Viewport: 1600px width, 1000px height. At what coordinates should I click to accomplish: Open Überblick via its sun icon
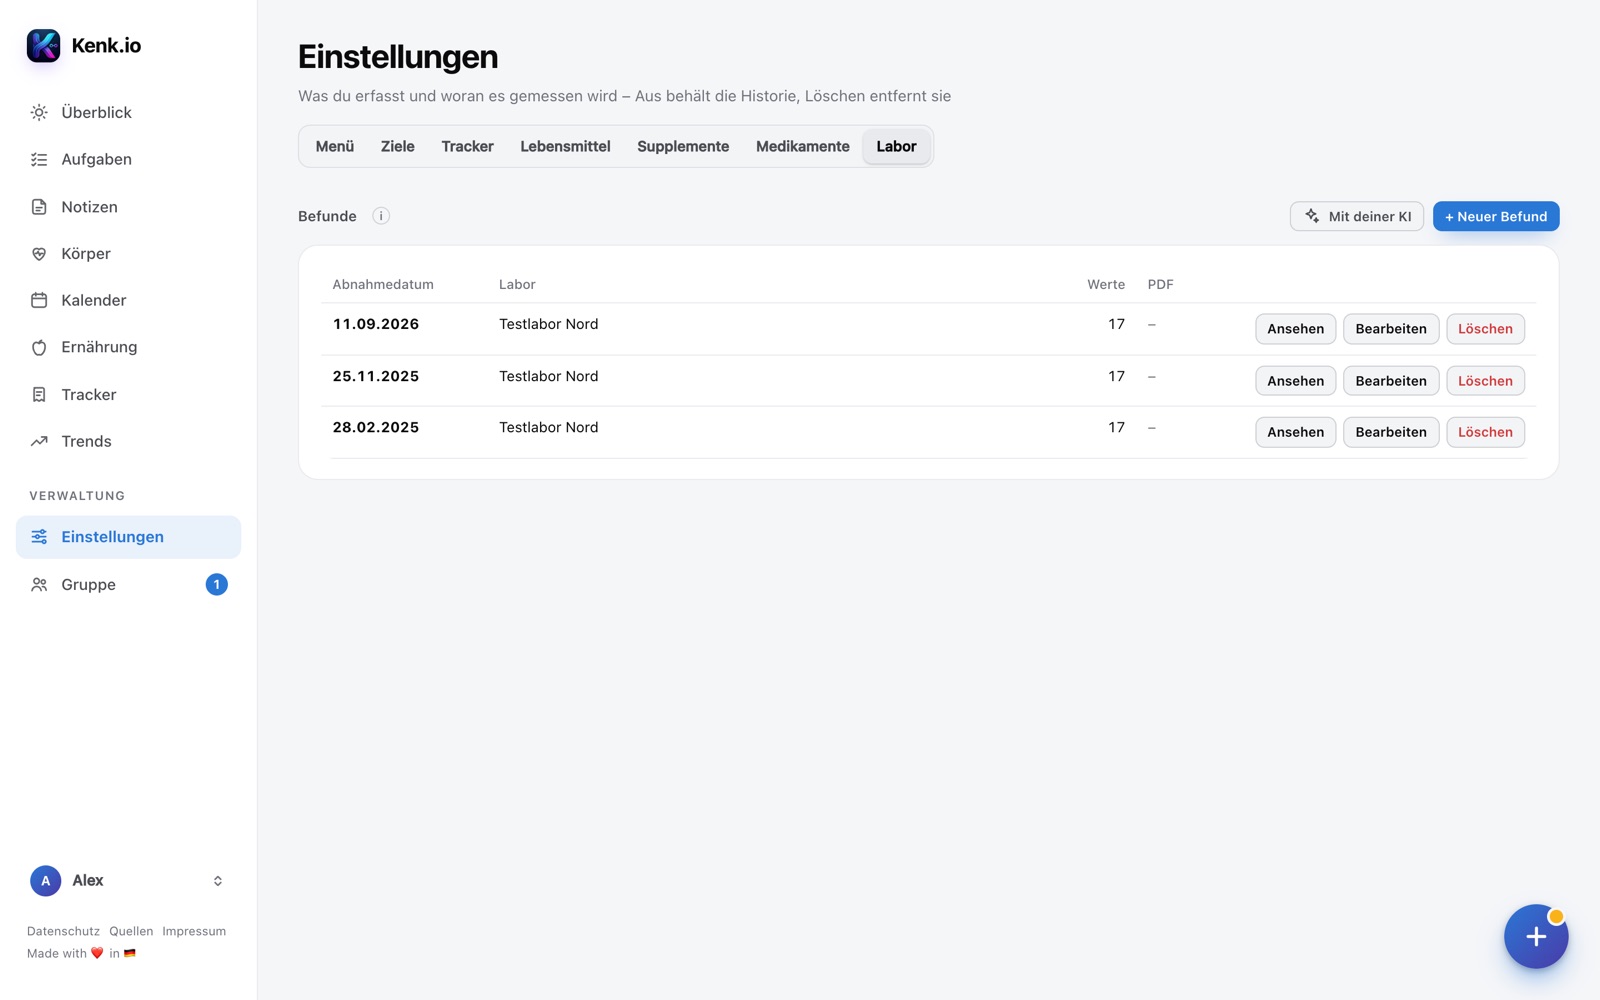39,112
